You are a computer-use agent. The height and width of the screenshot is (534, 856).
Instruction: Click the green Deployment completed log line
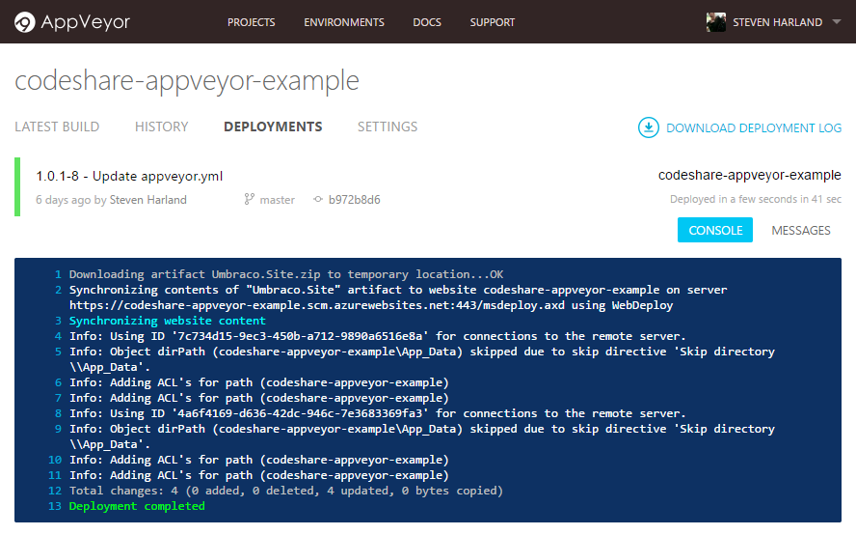tap(136, 506)
